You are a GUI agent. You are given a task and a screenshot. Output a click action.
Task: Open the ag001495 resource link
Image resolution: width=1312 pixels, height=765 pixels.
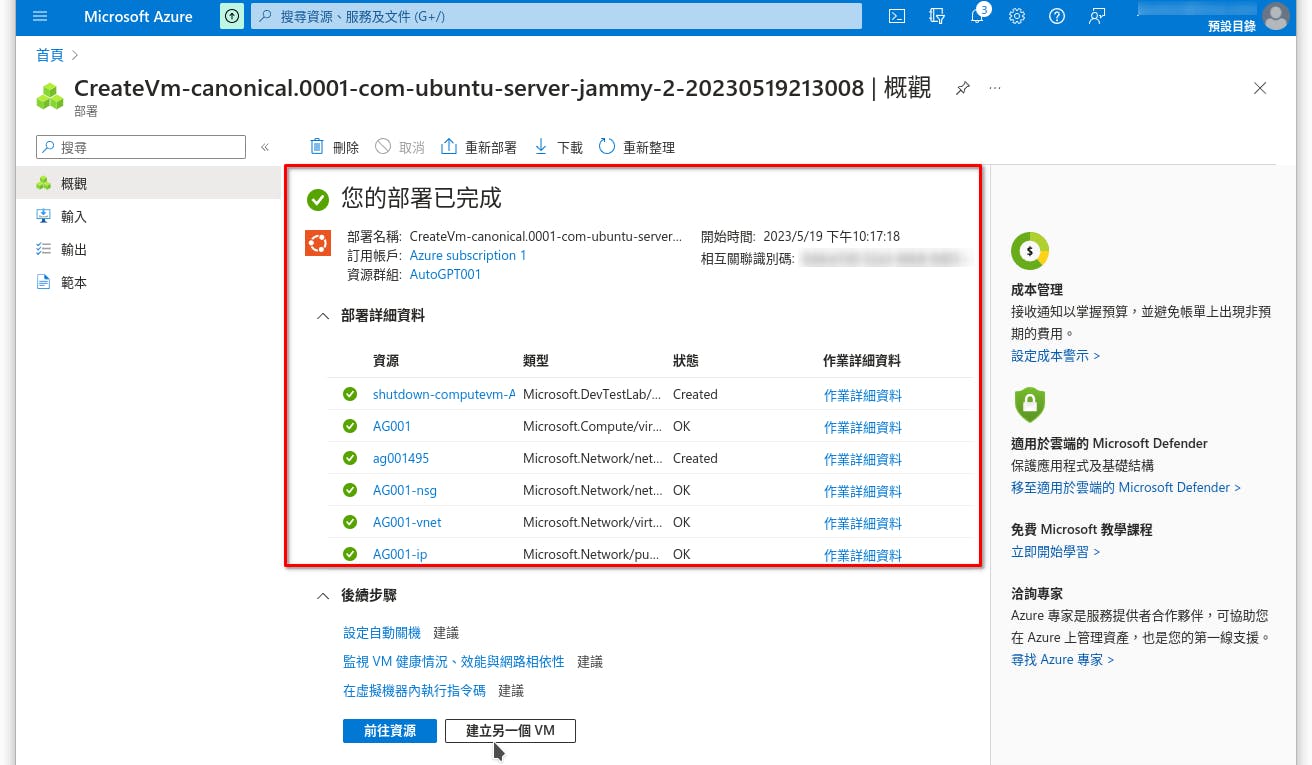coord(401,458)
